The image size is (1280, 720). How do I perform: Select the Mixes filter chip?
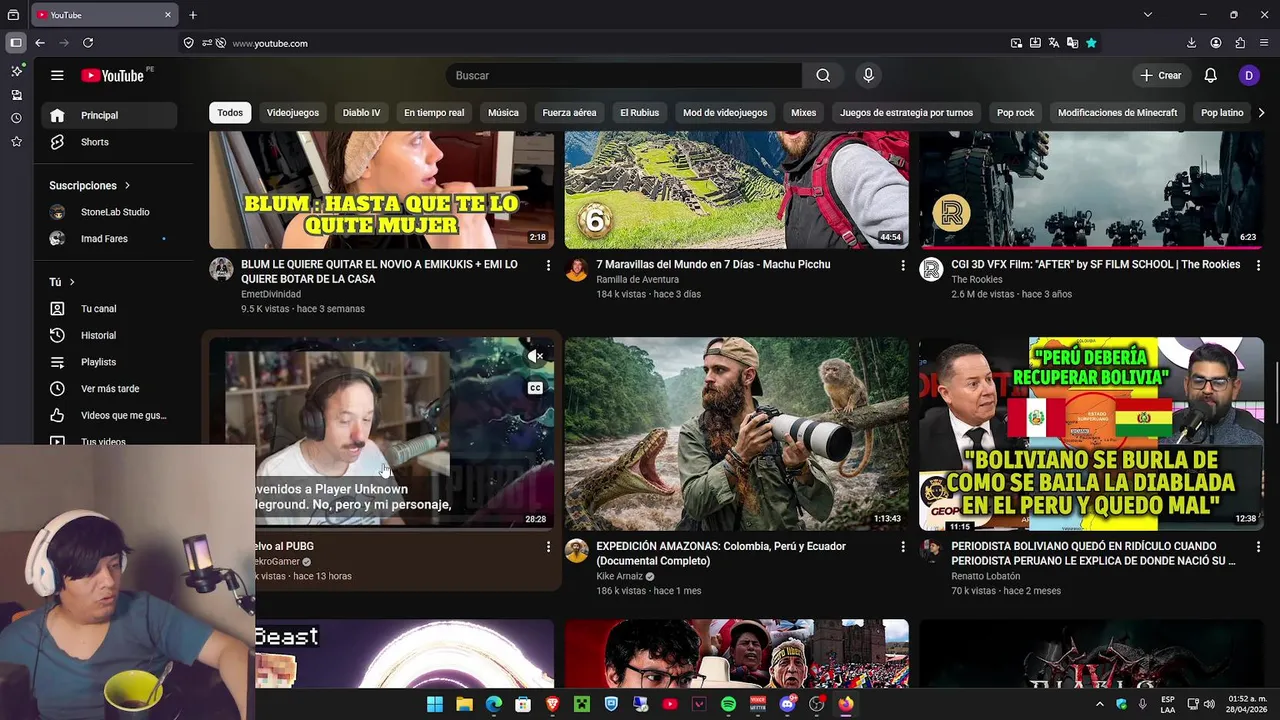[803, 113]
